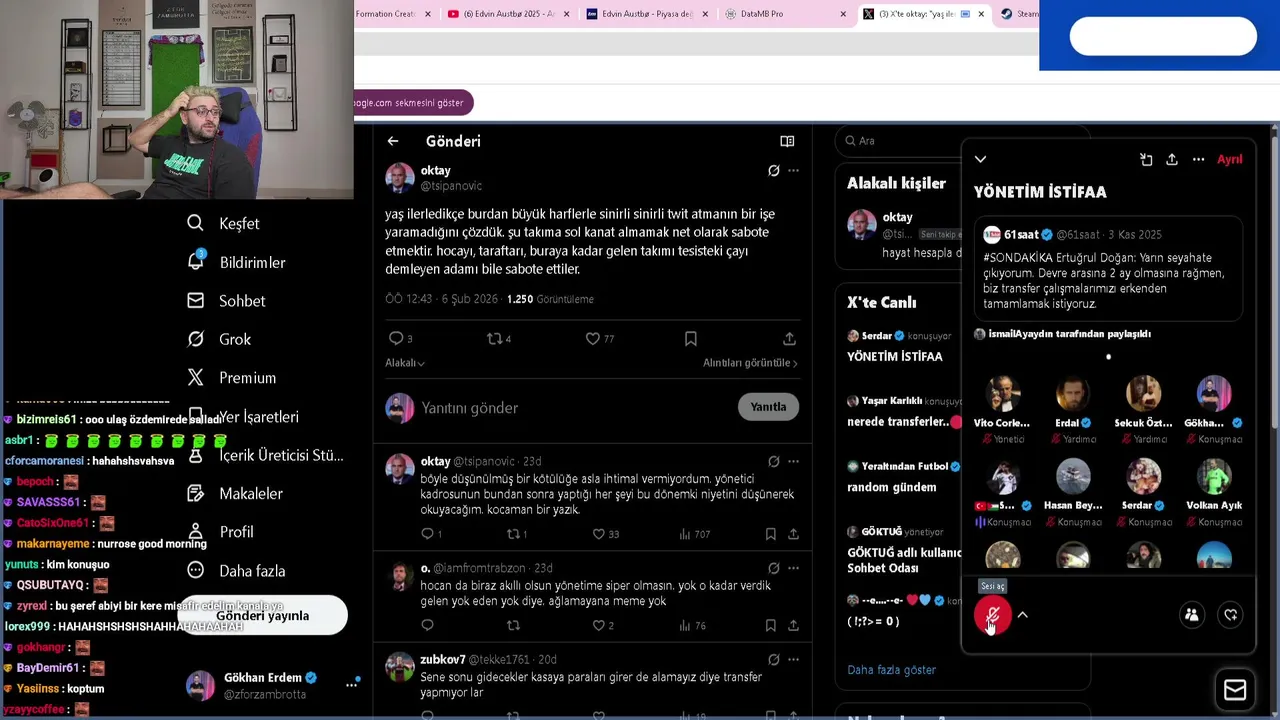Share the YÖNETİM İSTİFAA space

1172,160
